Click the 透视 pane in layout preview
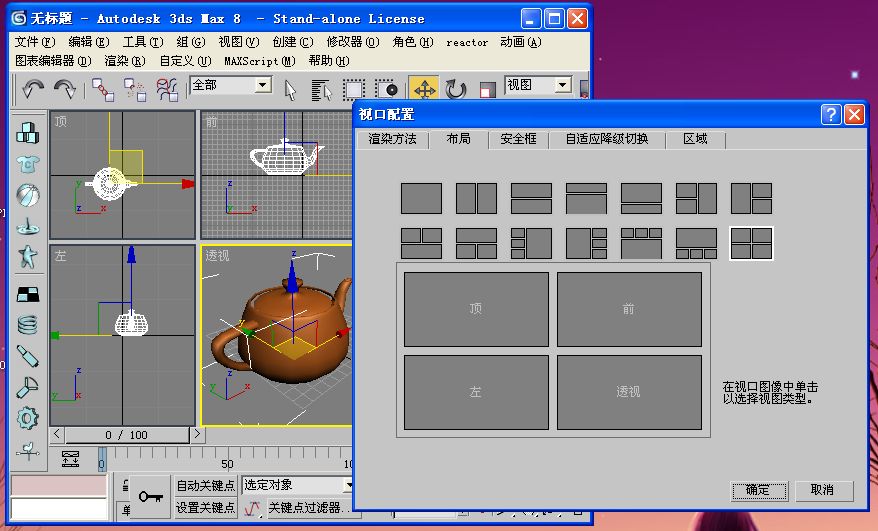The height and width of the screenshot is (531, 878). pyautogui.click(x=629, y=392)
